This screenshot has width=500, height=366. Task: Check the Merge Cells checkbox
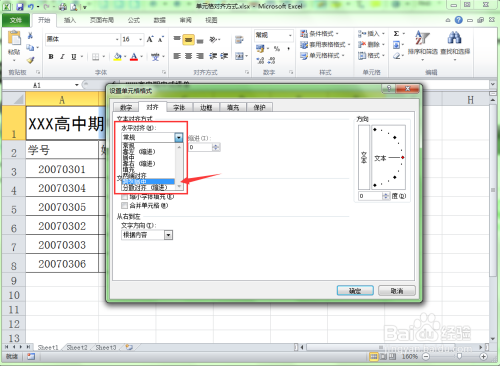pyautogui.click(x=125, y=206)
